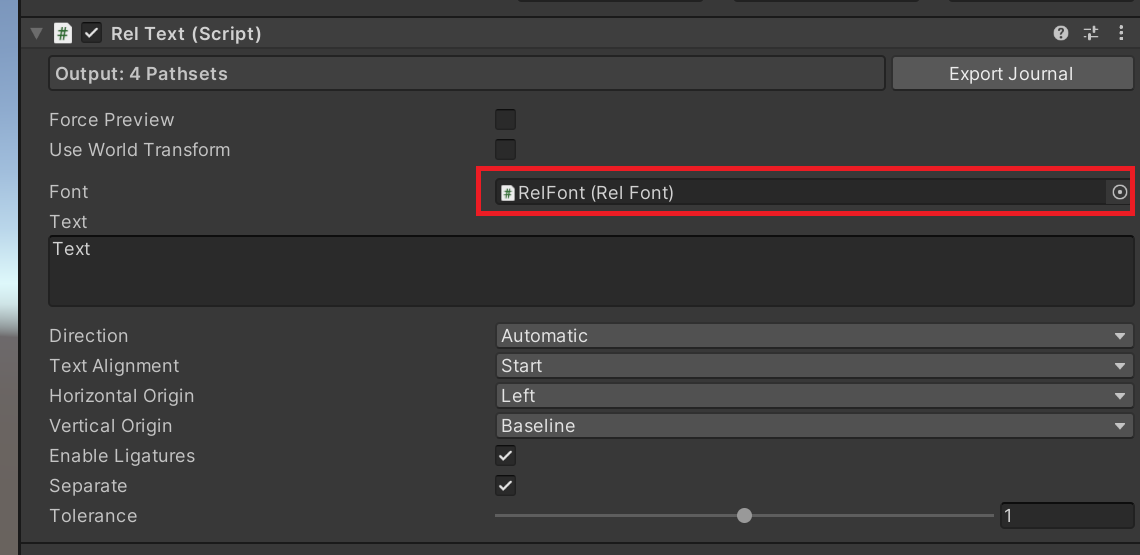Viewport: 1140px width, 555px height.
Task: Open the Text Alignment dropdown
Action: click(x=814, y=366)
